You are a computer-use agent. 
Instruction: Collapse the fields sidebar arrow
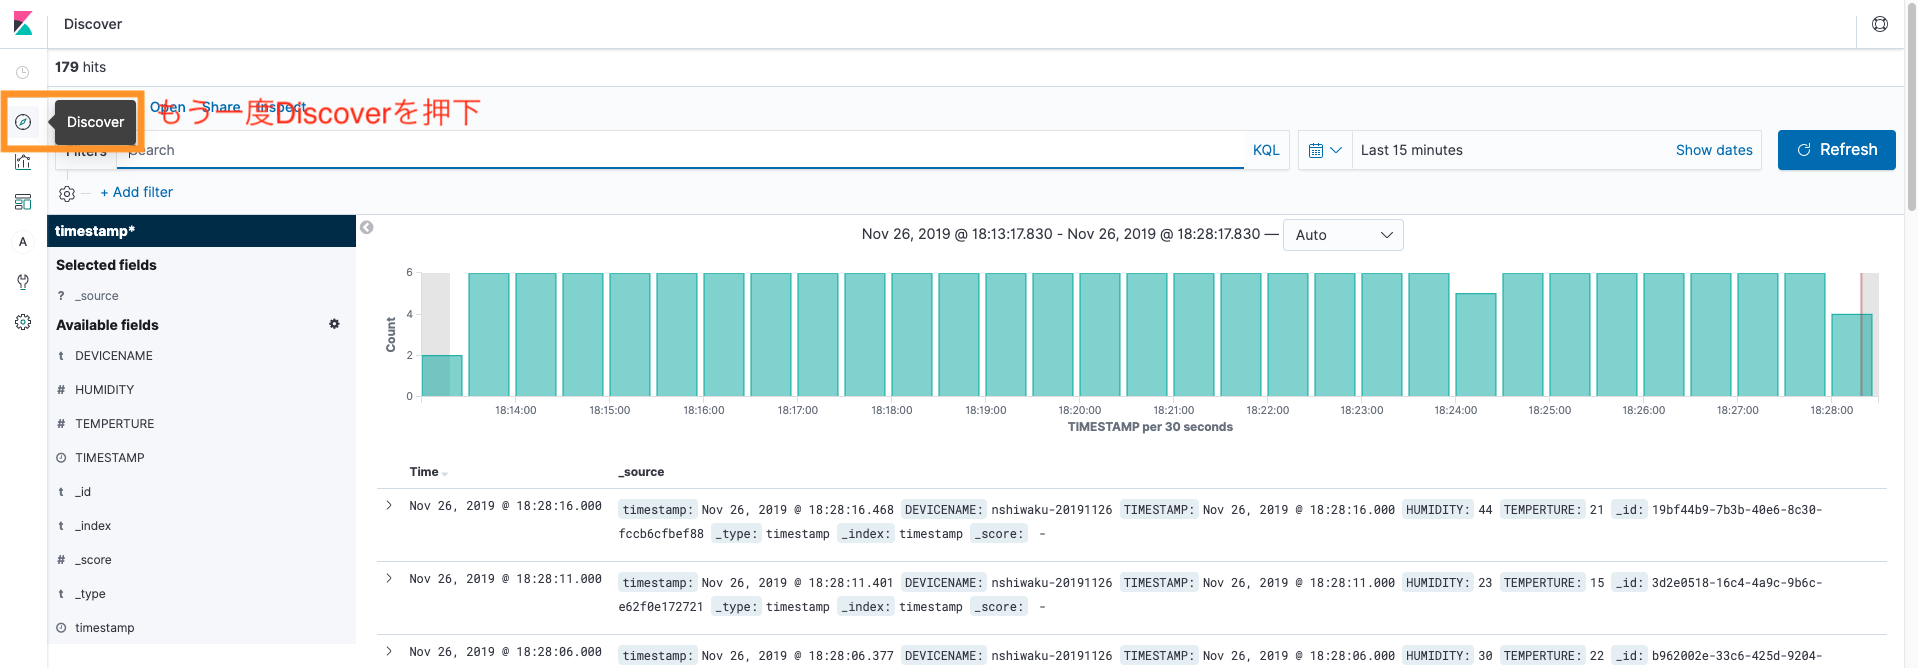point(367,228)
